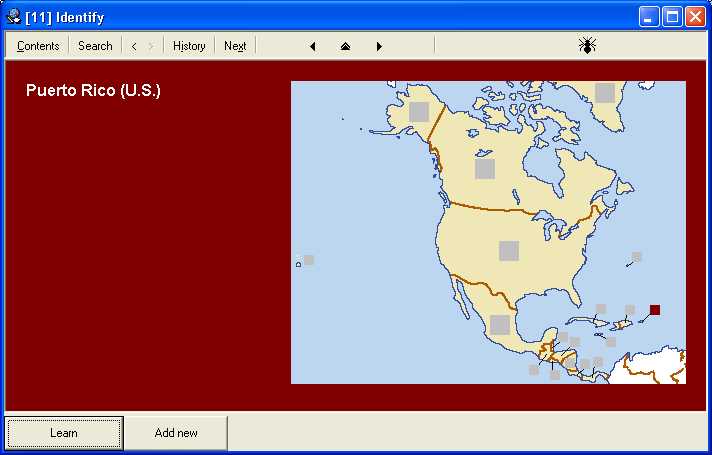712x455 pixels.
Task: Select the gray marker over Canada
Action: click(x=485, y=169)
